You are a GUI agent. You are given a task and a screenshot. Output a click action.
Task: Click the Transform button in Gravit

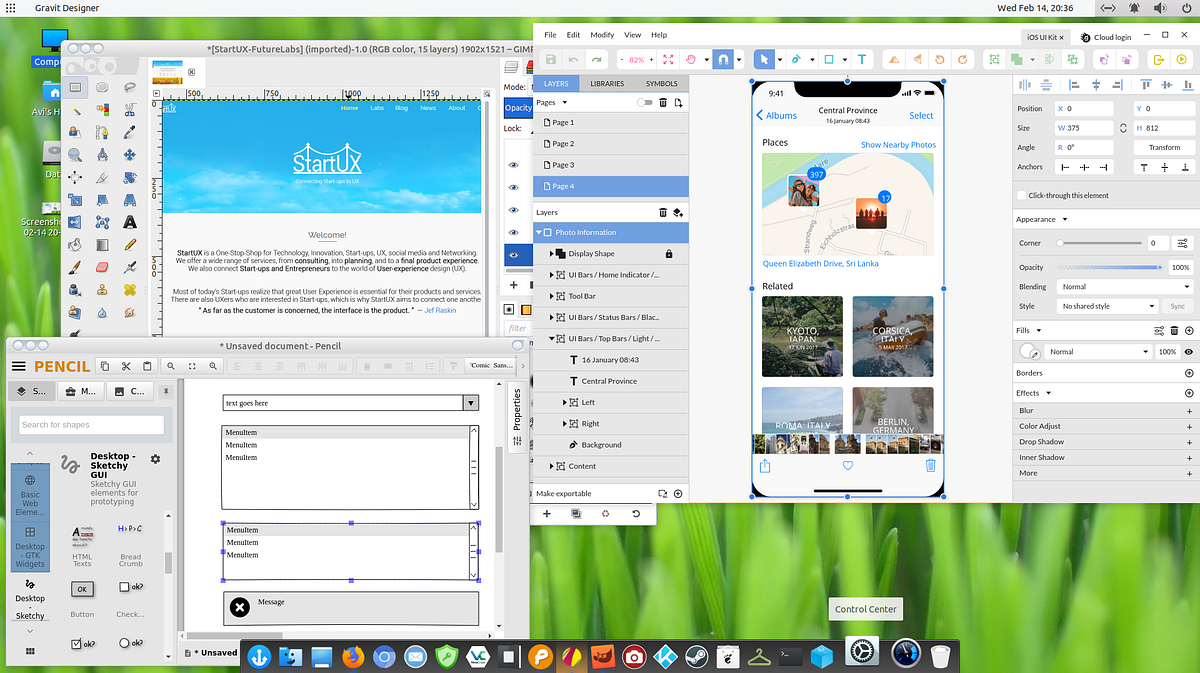tap(1163, 147)
